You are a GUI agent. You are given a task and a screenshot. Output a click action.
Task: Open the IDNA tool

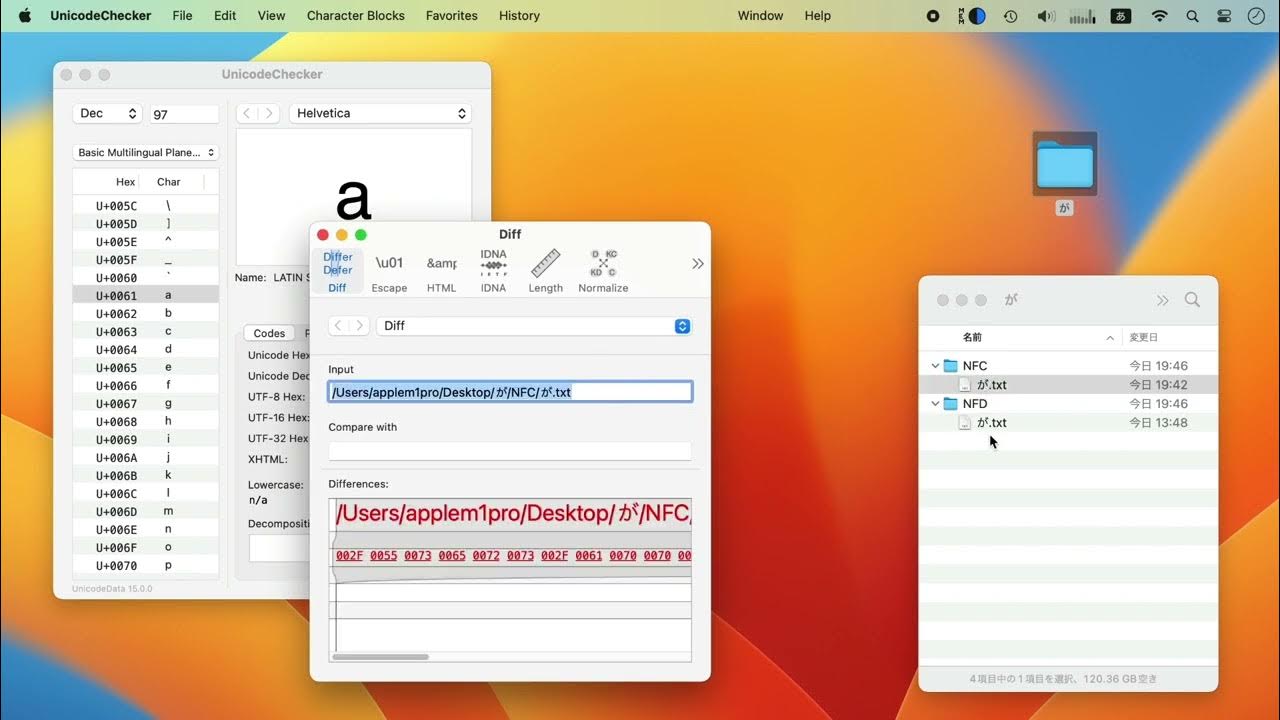(493, 270)
